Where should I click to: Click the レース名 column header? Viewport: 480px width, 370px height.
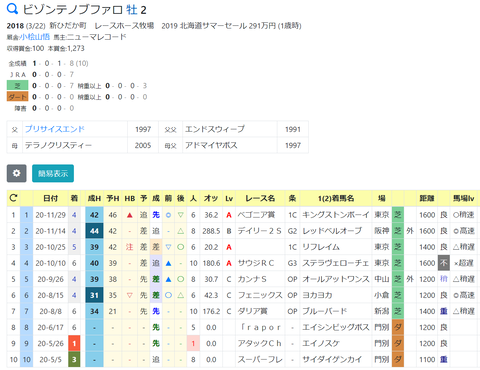(x=260, y=198)
